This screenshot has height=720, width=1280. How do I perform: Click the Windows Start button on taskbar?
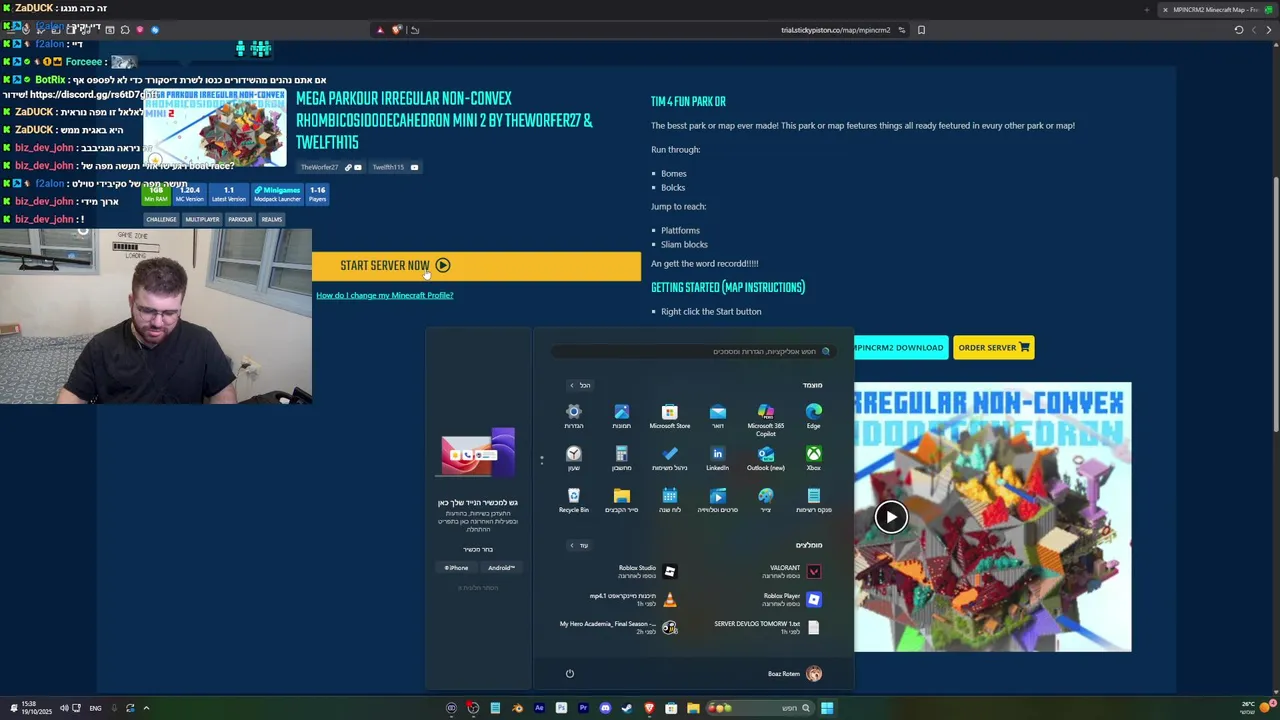827,708
